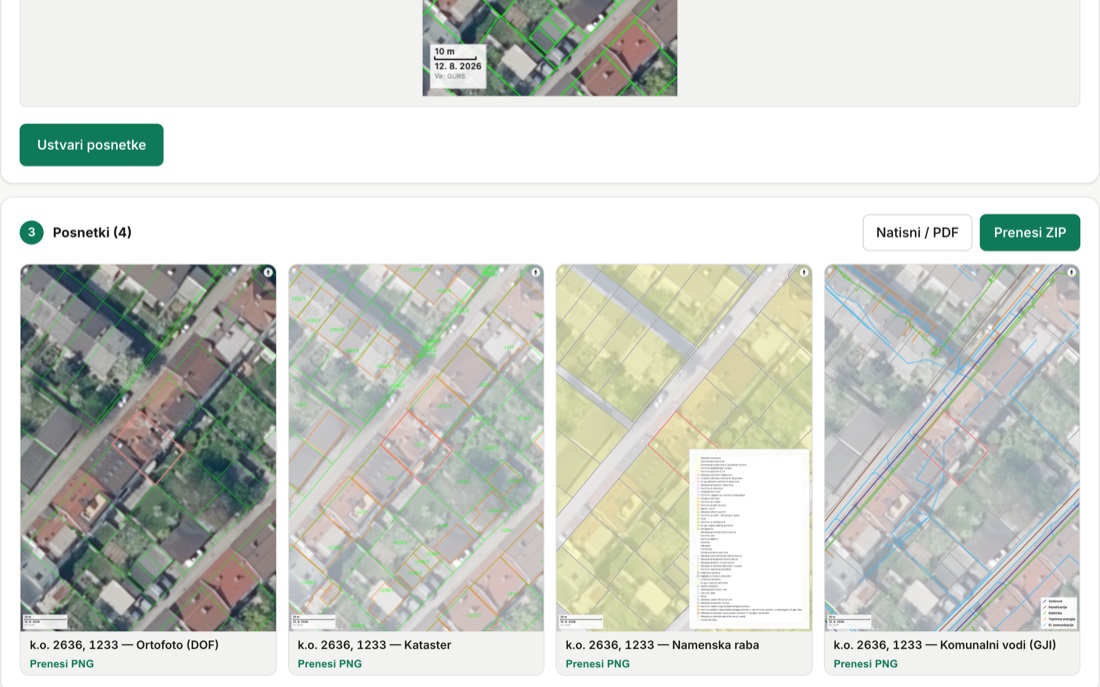Download PNG of the Ortofoto (DOF) snapshot
Screen dimensions: 1100x687
click(x=62, y=664)
